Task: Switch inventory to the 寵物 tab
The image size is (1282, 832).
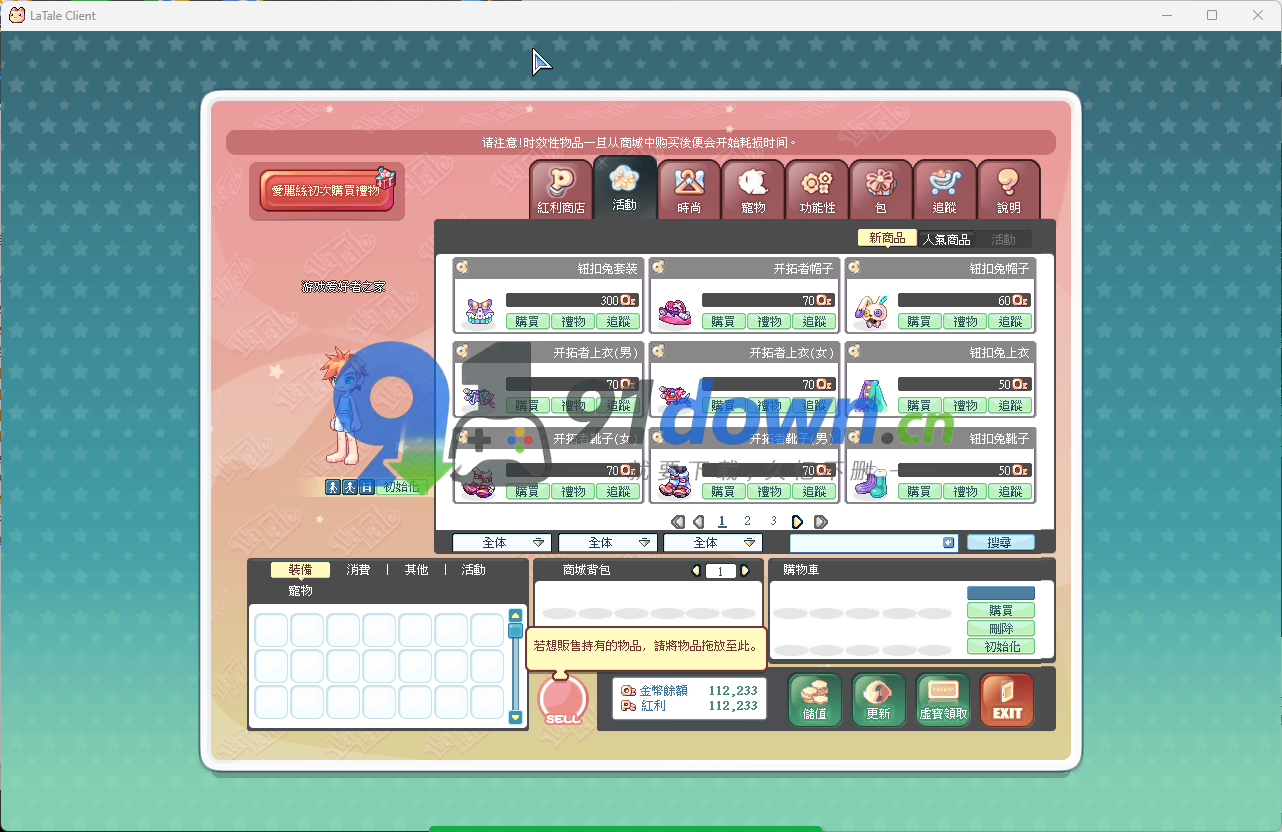Action: (300, 591)
